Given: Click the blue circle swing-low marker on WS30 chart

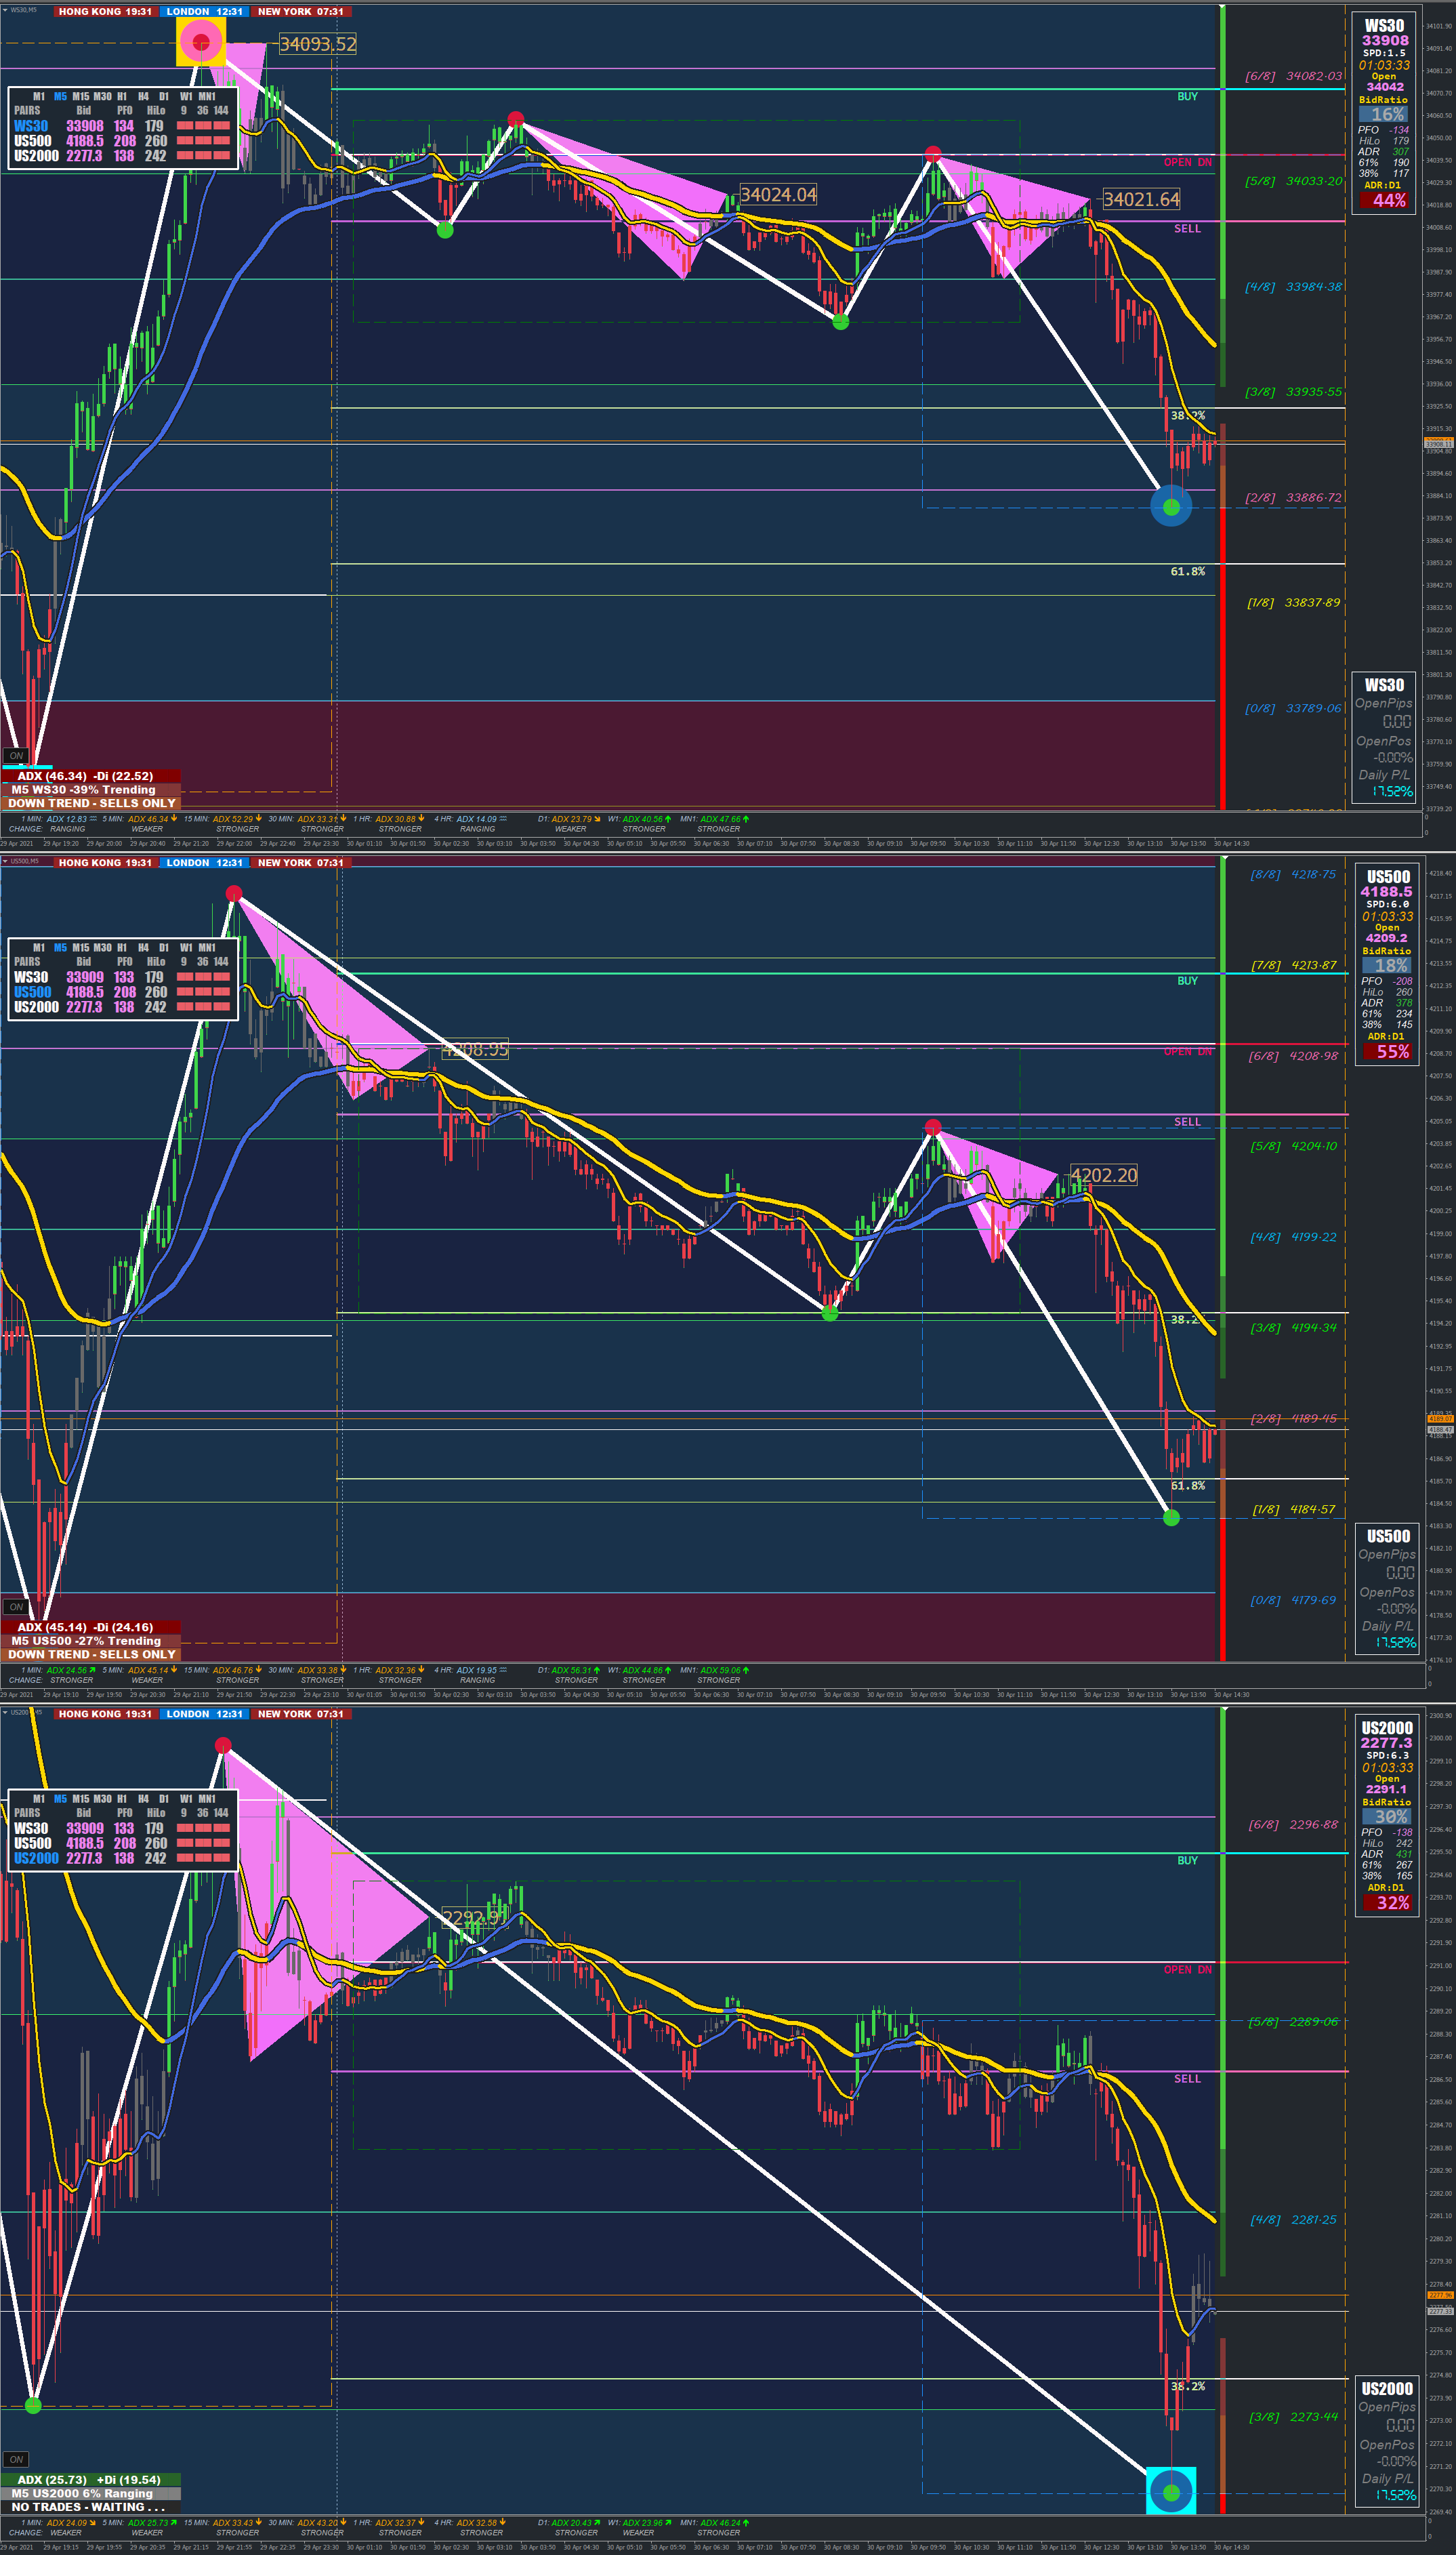Looking at the screenshot, I should tap(1171, 507).
